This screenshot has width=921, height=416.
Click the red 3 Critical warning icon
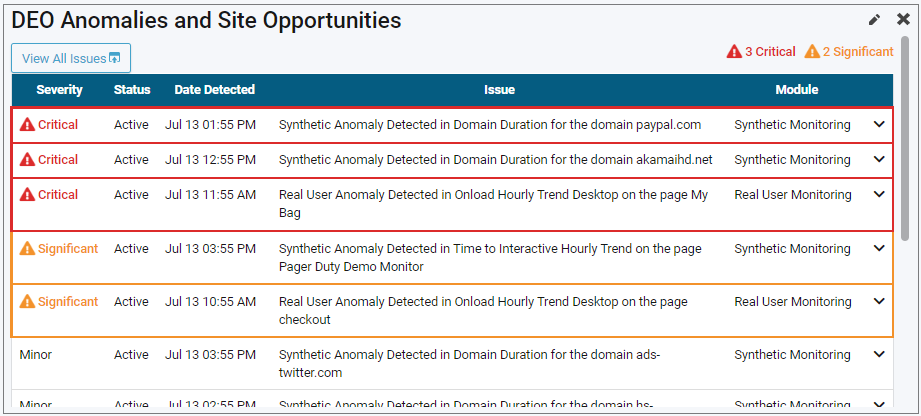tap(734, 52)
